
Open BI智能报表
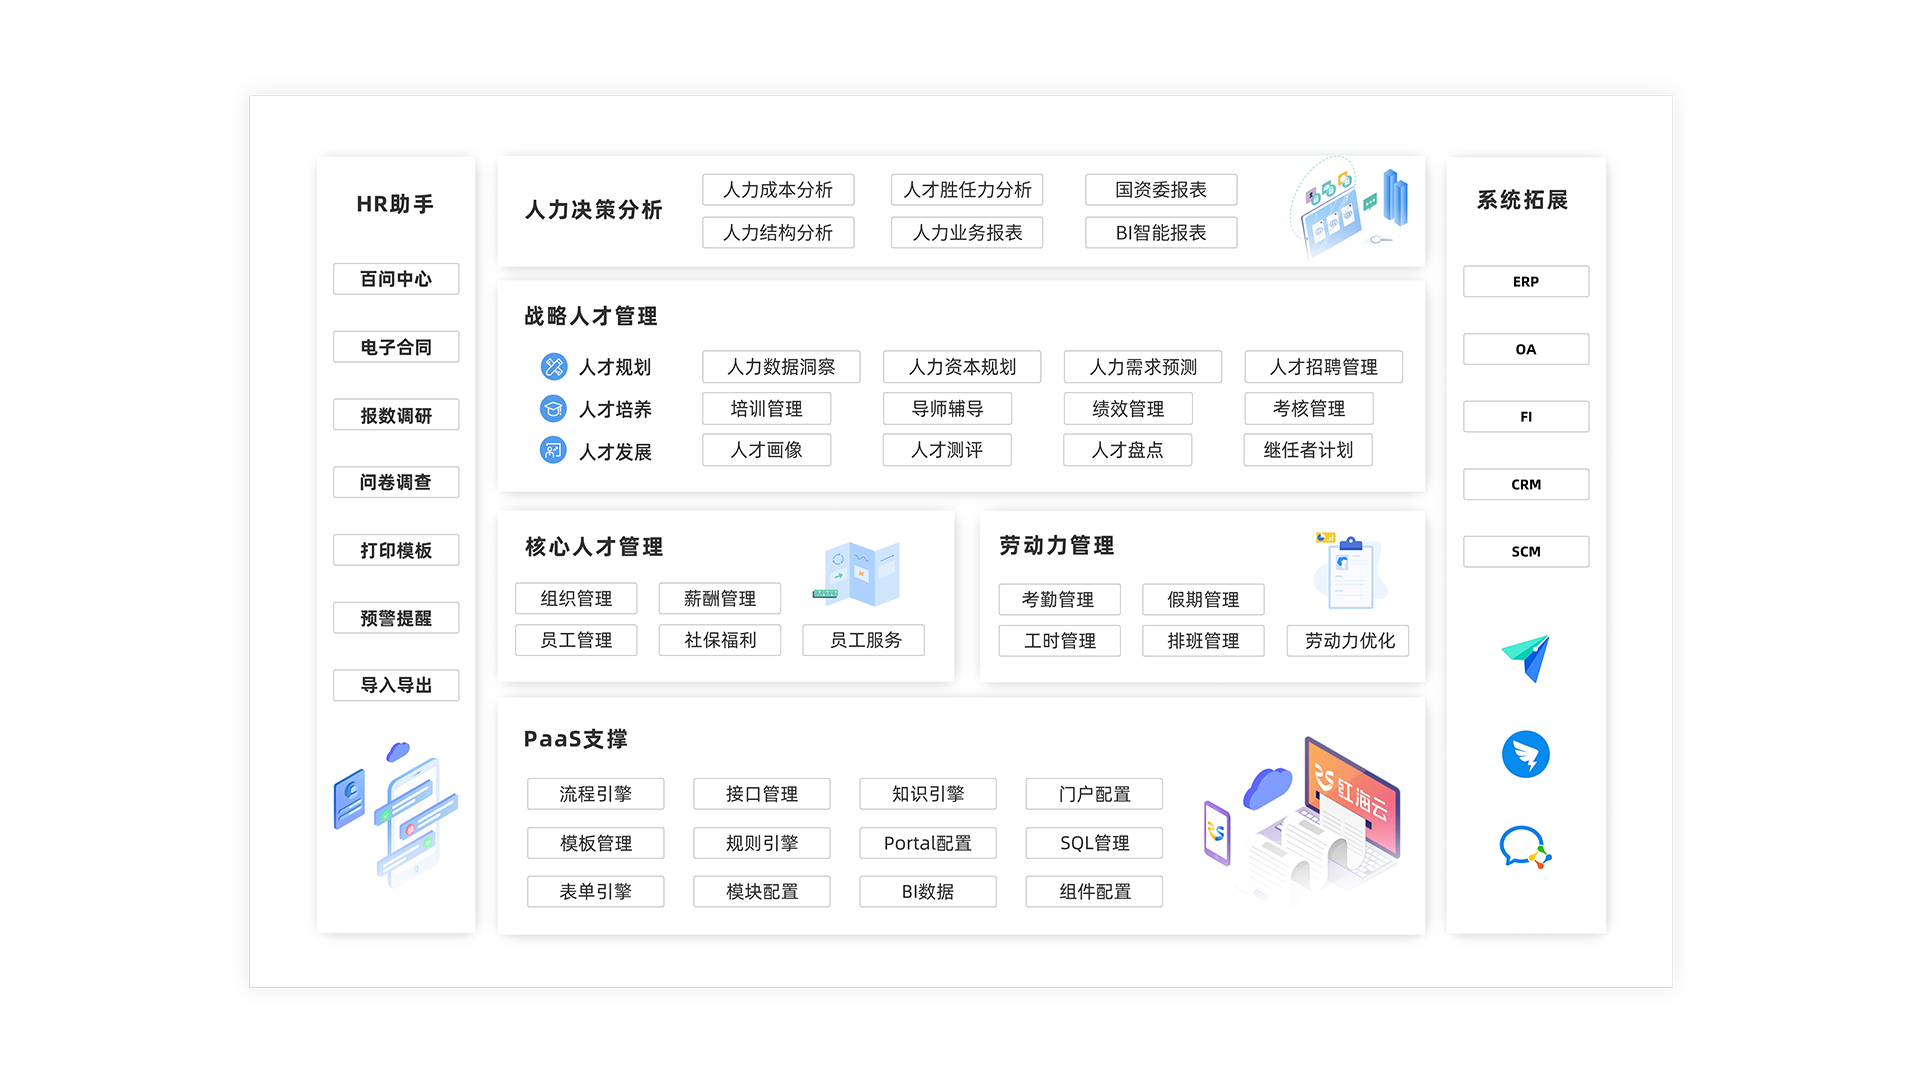tap(1161, 233)
